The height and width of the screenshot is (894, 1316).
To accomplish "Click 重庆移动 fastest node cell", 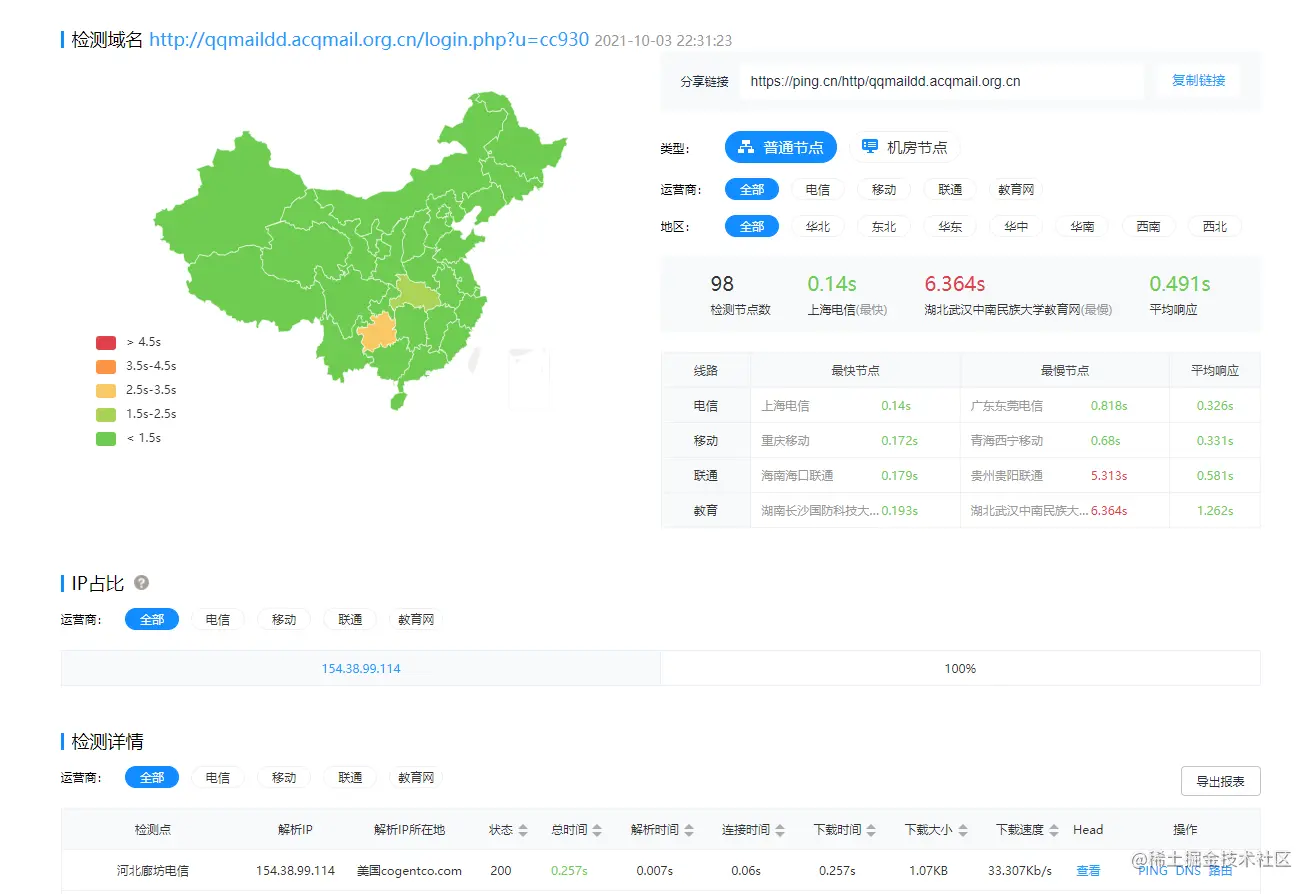I will click(x=785, y=441).
